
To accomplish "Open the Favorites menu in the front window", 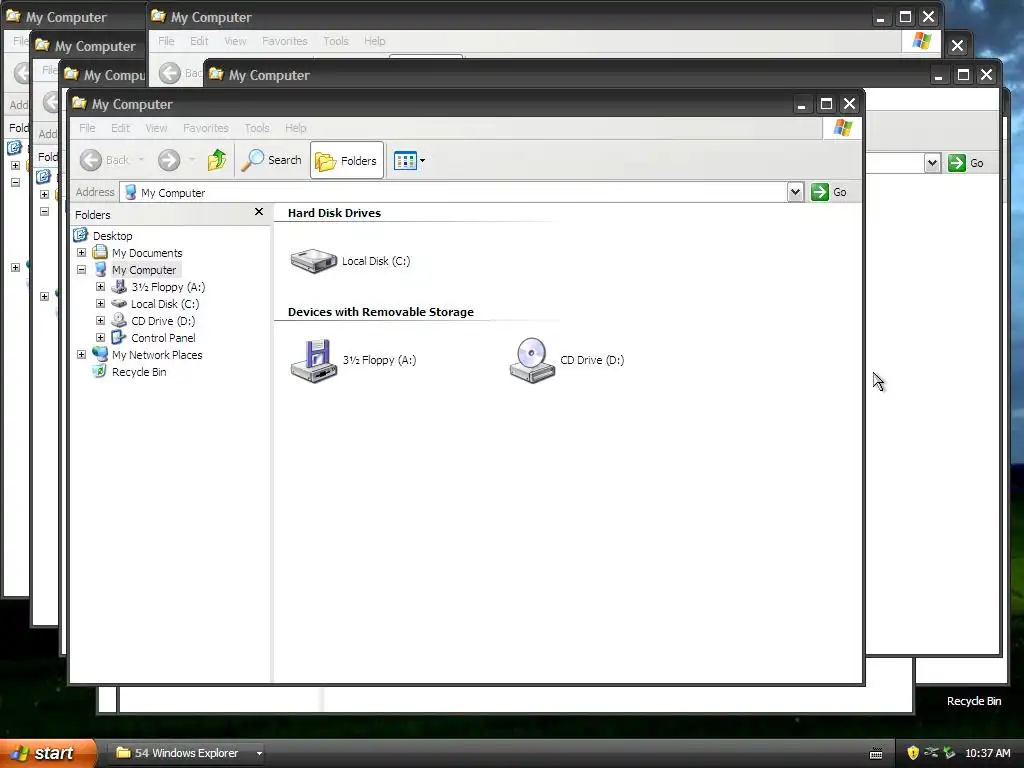I will (206, 128).
